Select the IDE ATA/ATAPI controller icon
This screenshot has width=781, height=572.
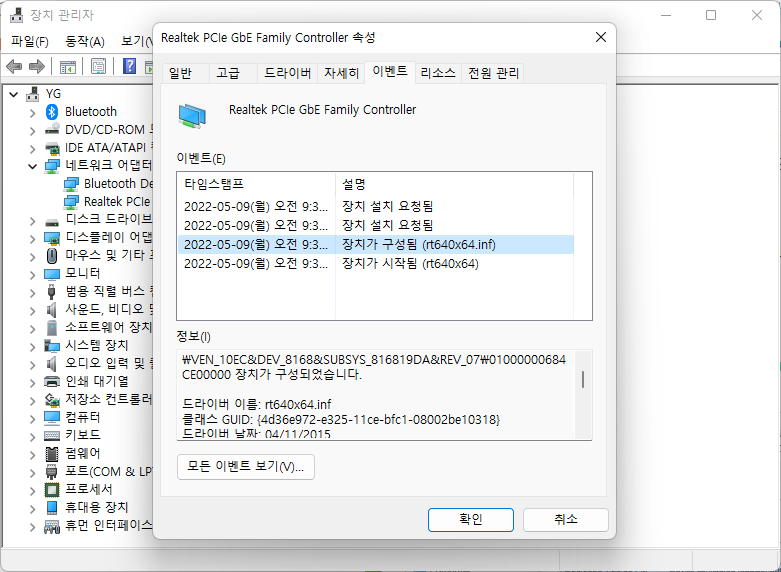(x=52, y=148)
